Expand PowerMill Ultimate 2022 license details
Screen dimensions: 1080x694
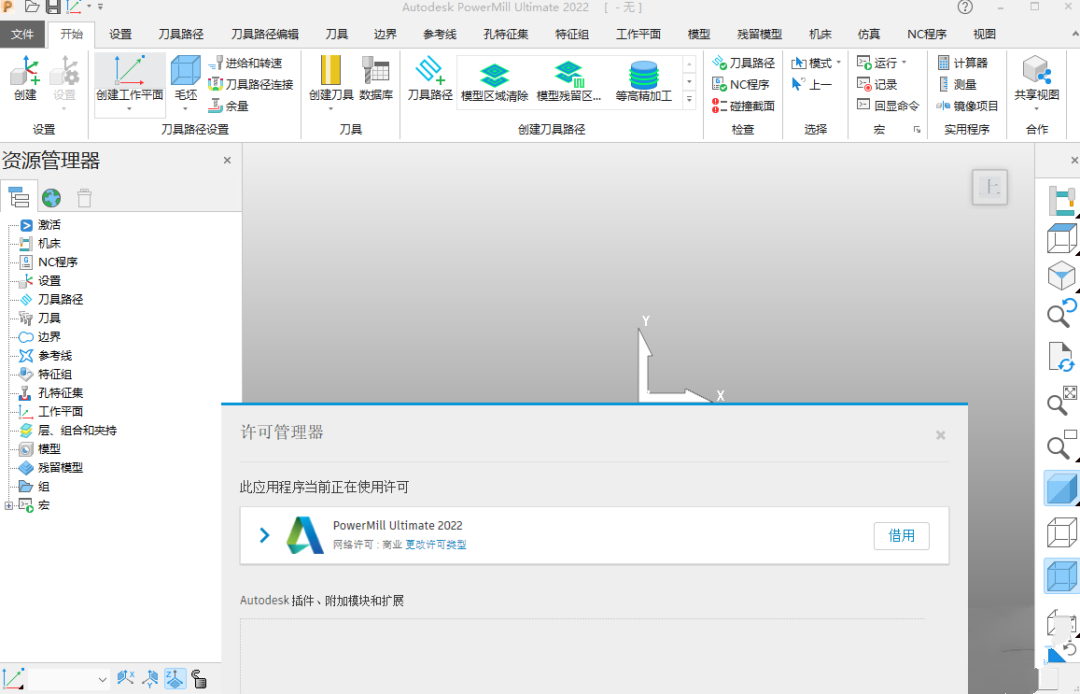[x=264, y=535]
